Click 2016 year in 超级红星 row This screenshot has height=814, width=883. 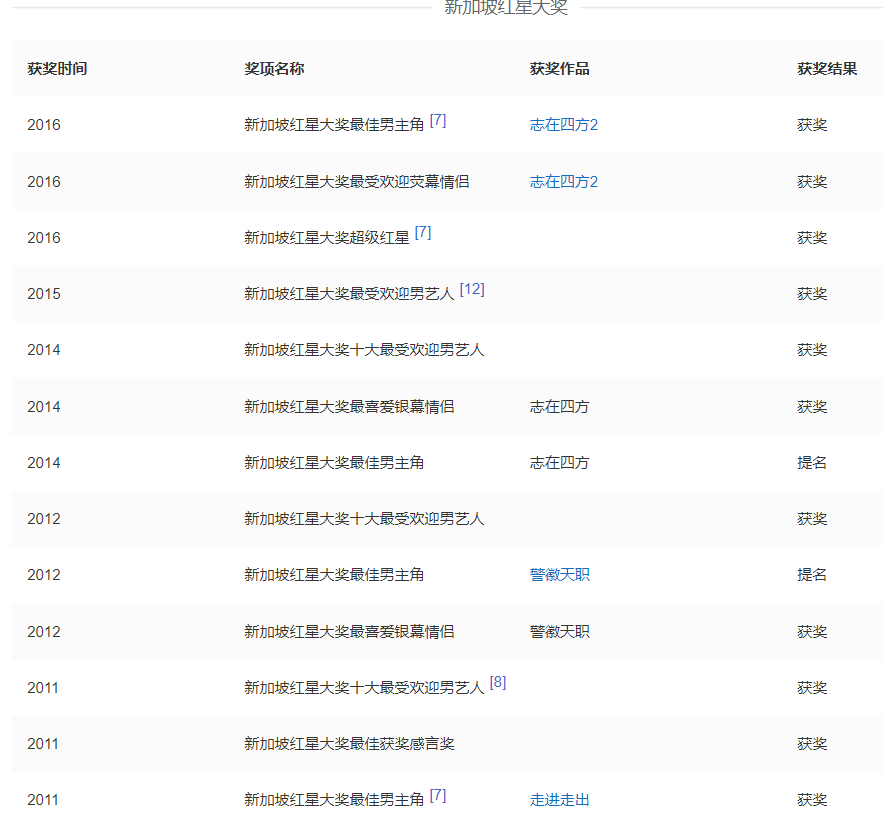(x=44, y=238)
